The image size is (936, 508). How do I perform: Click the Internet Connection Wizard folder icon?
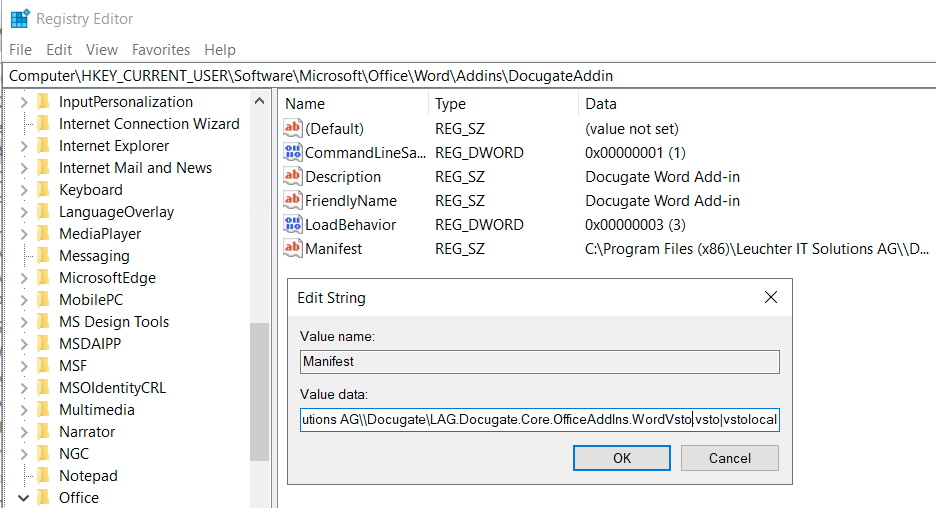click(44, 124)
